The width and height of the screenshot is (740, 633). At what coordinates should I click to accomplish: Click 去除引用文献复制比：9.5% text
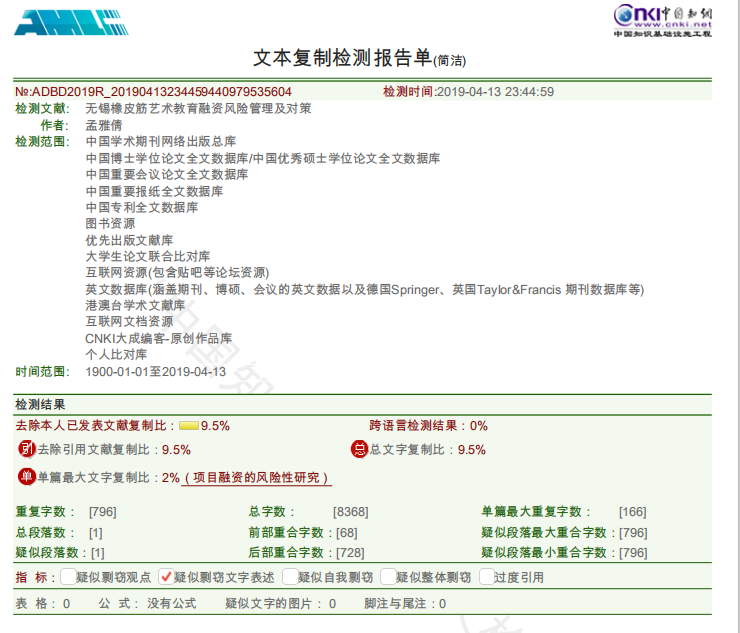114,449
